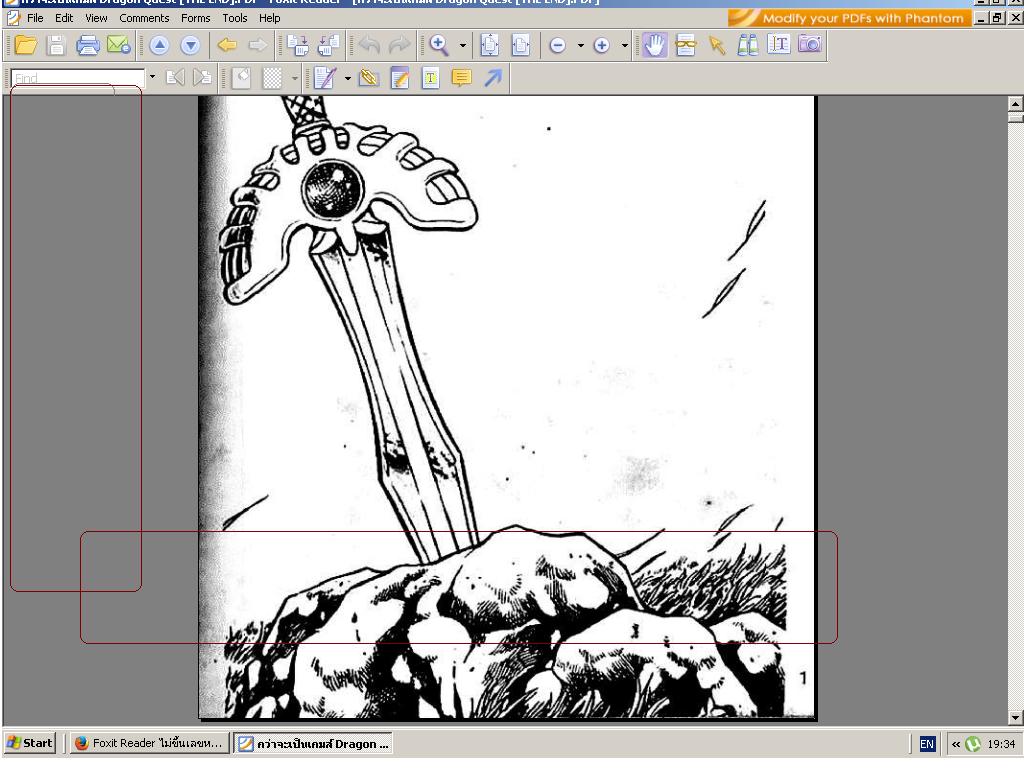Select the pencil Note tool
The width and height of the screenshot is (1024, 768).
[x=400, y=78]
